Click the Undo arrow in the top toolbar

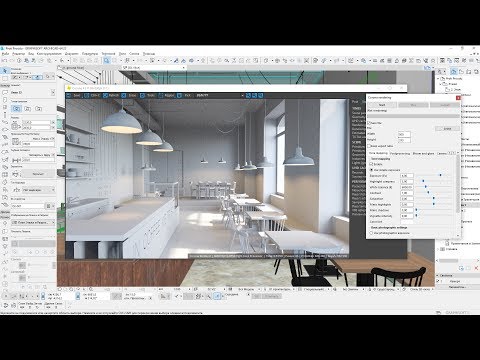click(x=5, y=61)
